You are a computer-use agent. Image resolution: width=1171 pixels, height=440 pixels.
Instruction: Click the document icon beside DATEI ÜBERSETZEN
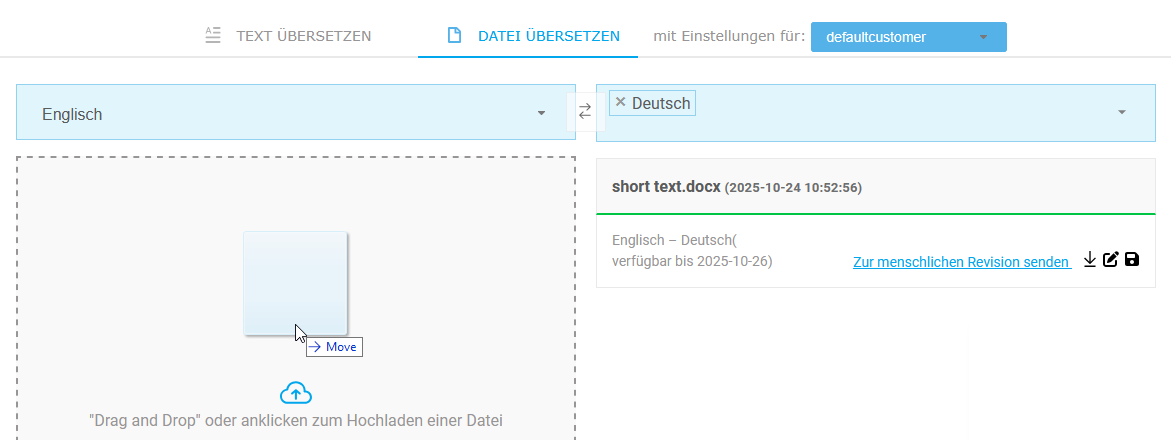point(454,36)
